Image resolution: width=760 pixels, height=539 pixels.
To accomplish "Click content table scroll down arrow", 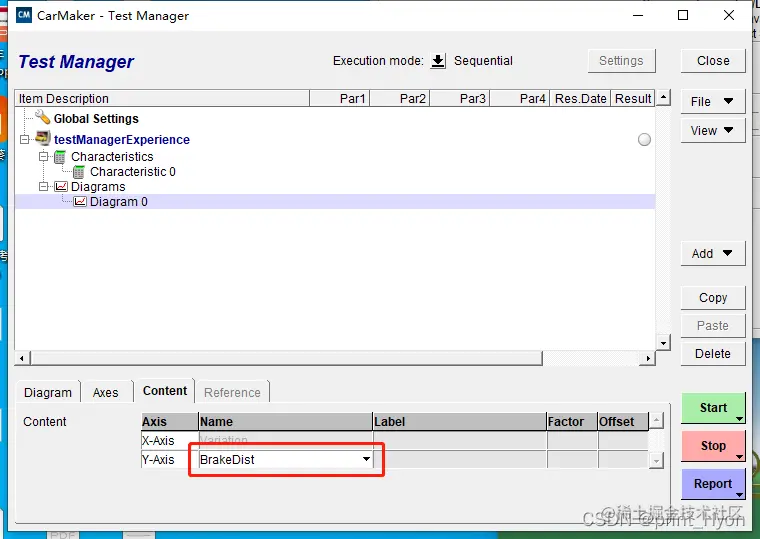I will pos(656,460).
